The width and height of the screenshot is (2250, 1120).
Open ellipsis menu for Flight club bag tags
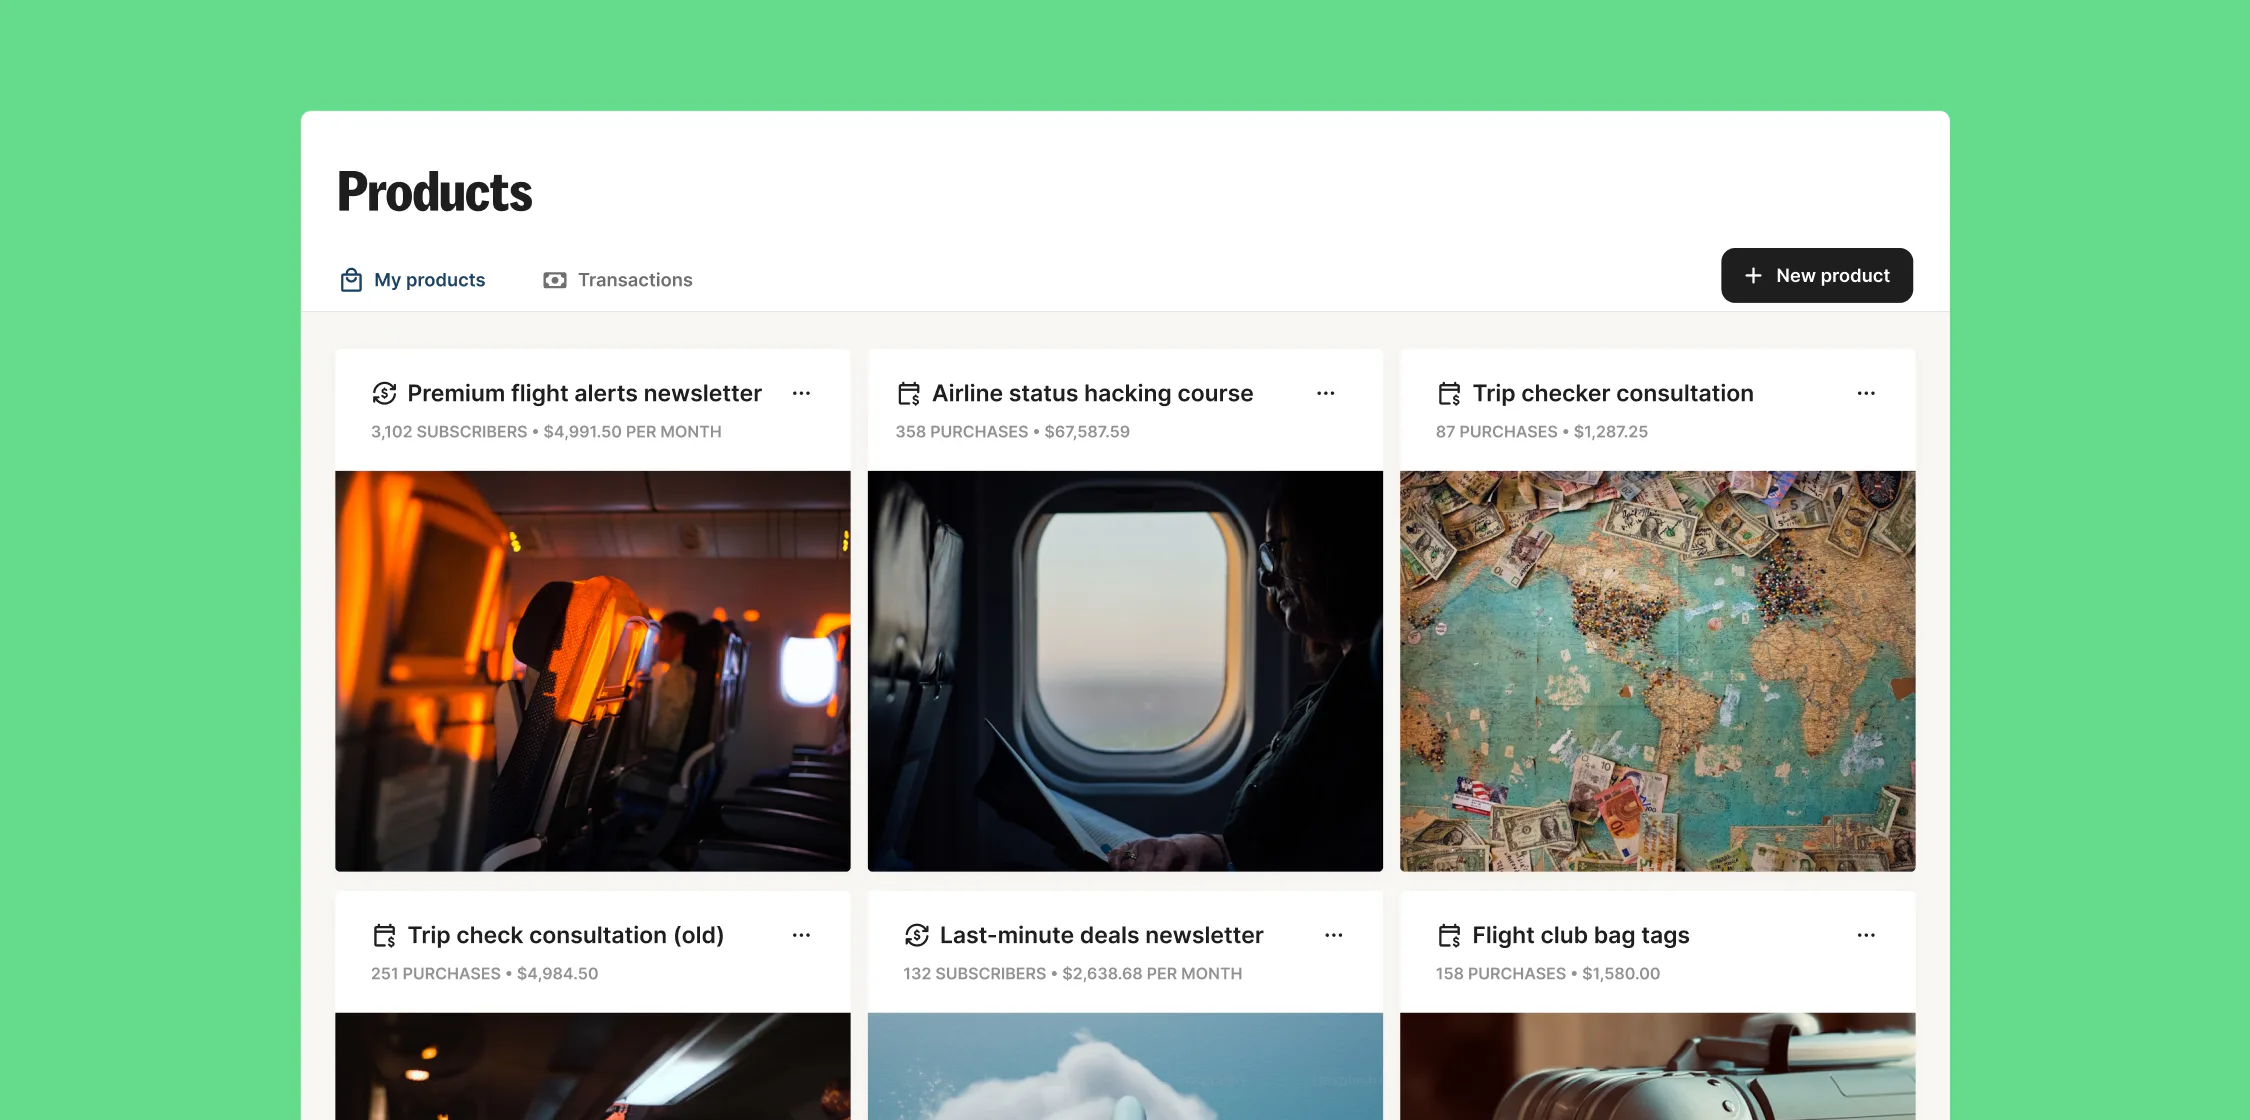pyautogui.click(x=1866, y=936)
